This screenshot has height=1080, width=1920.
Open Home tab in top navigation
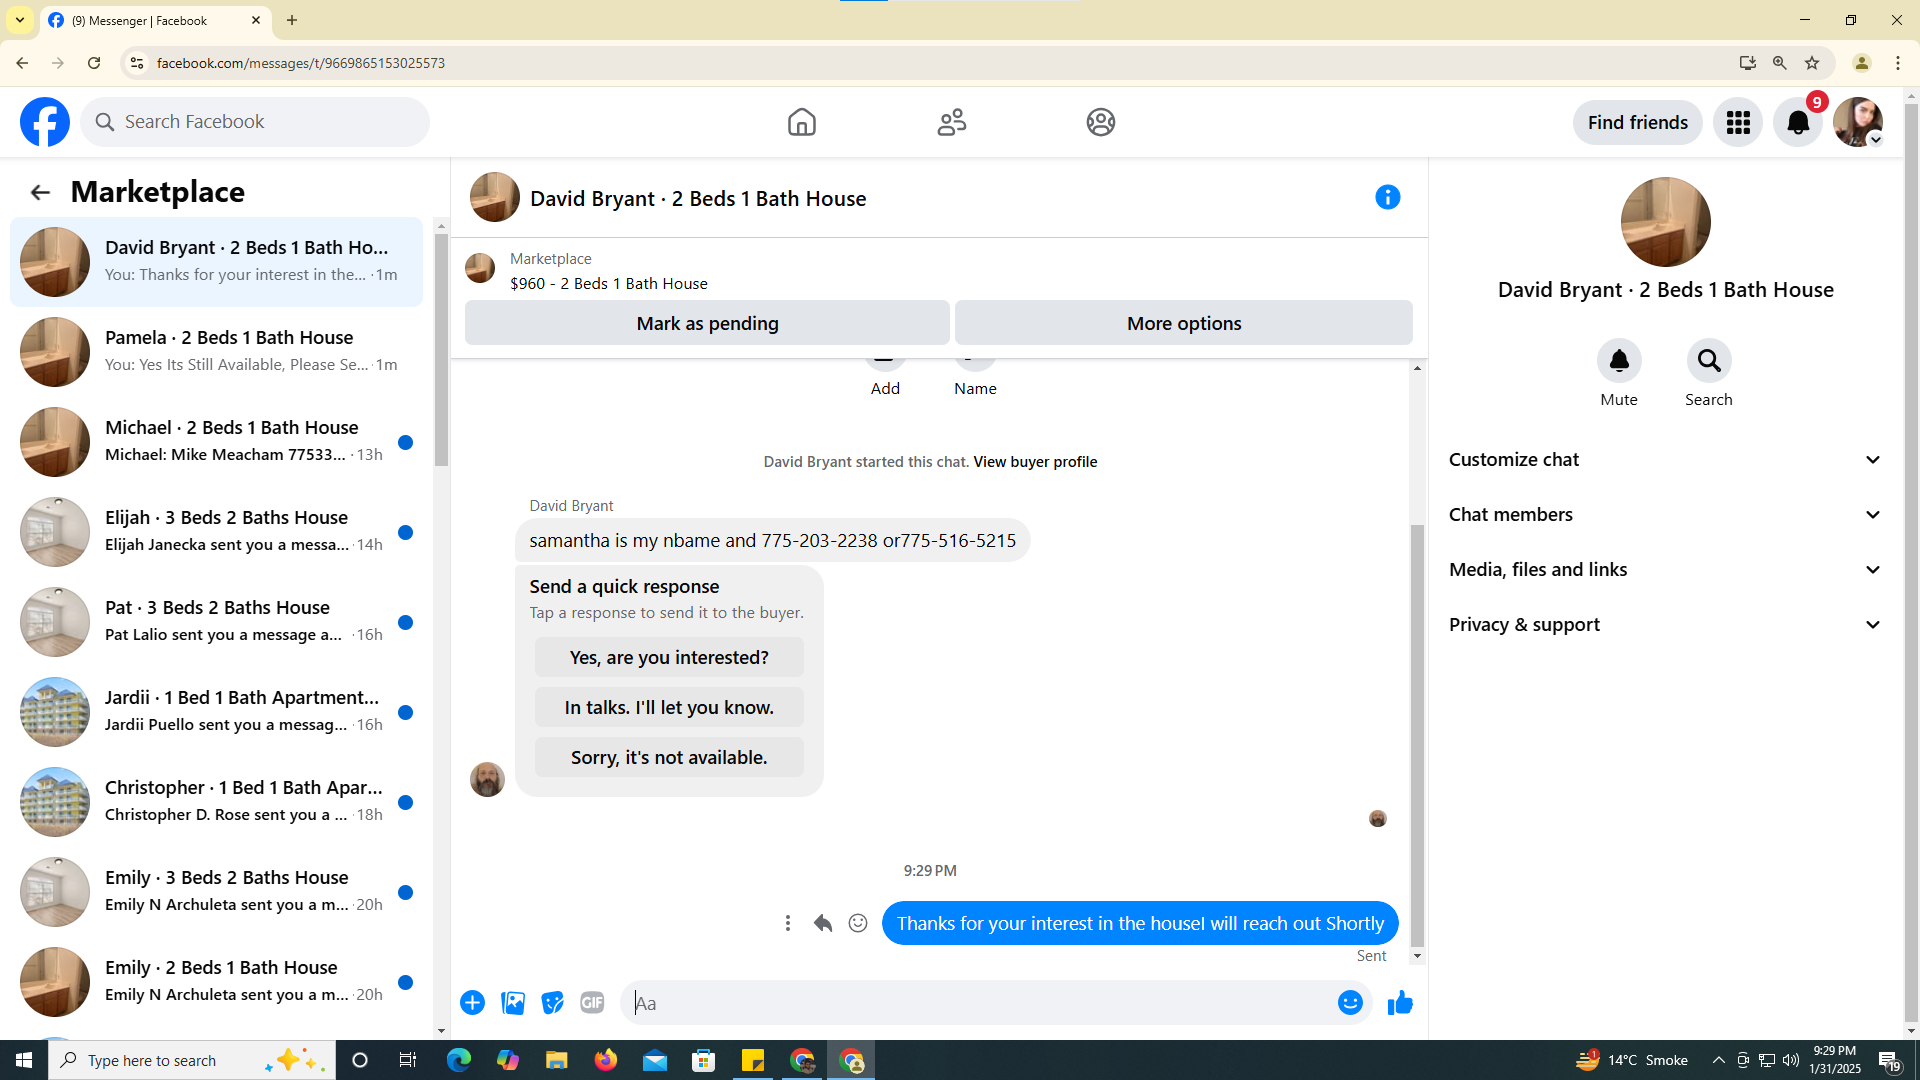[x=801, y=122]
